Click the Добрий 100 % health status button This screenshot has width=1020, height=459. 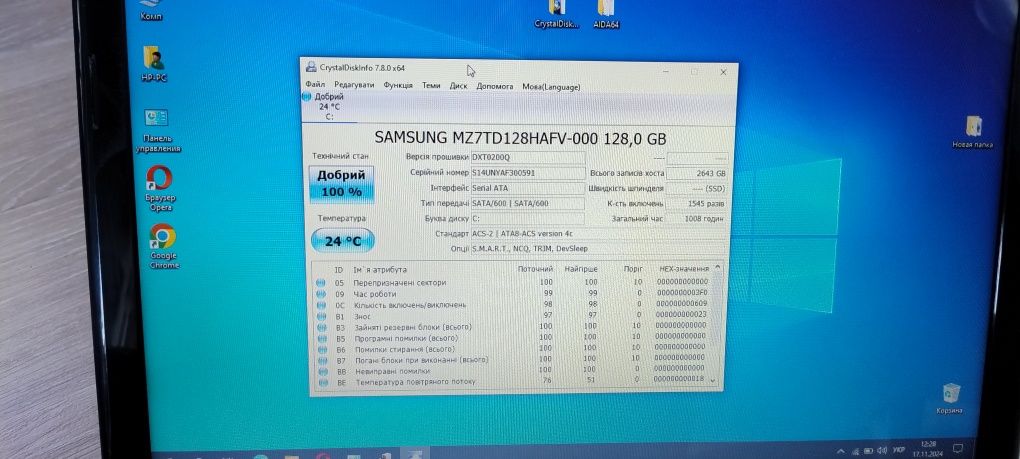click(x=342, y=185)
